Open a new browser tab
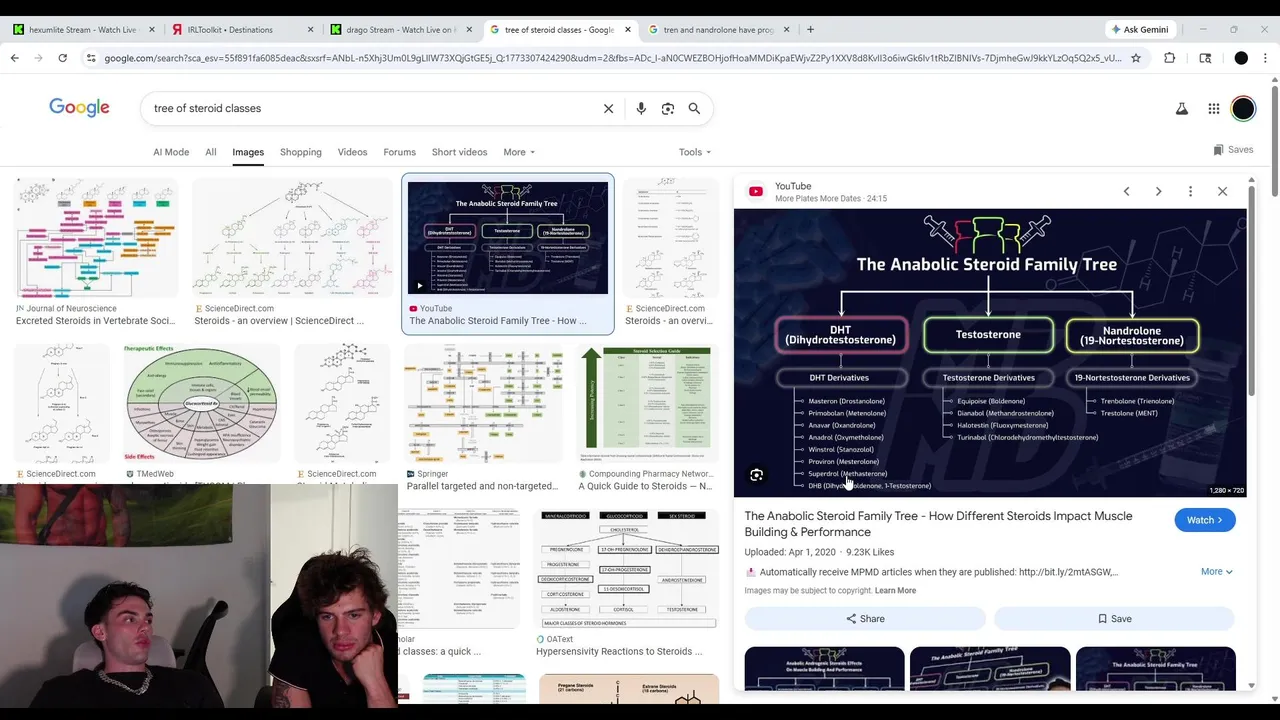The width and height of the screenshot is (1280, 720). coord(810,29)
